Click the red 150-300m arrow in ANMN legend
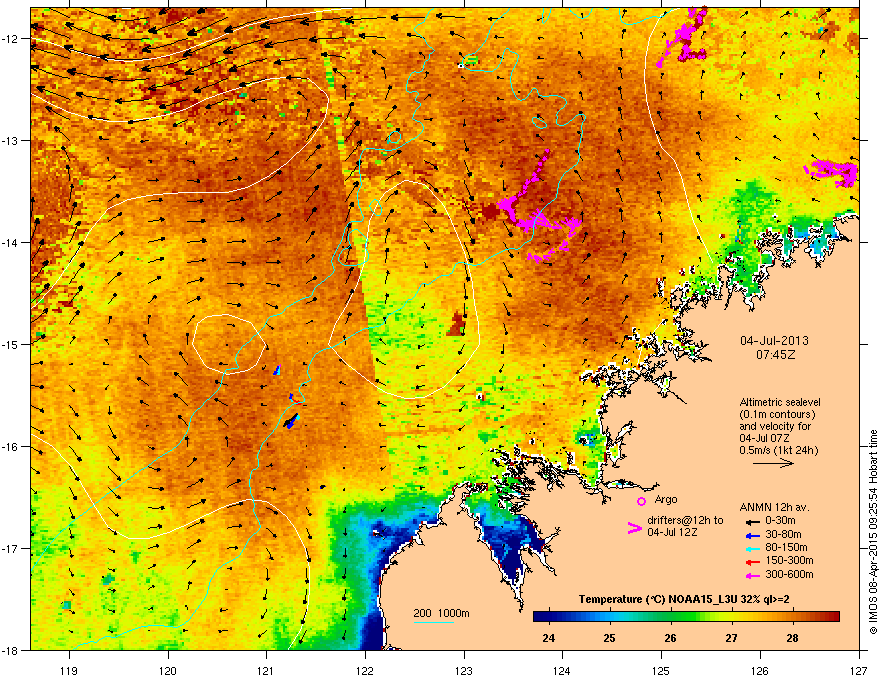Screen dimensions: 880x680 pos(752,561)
